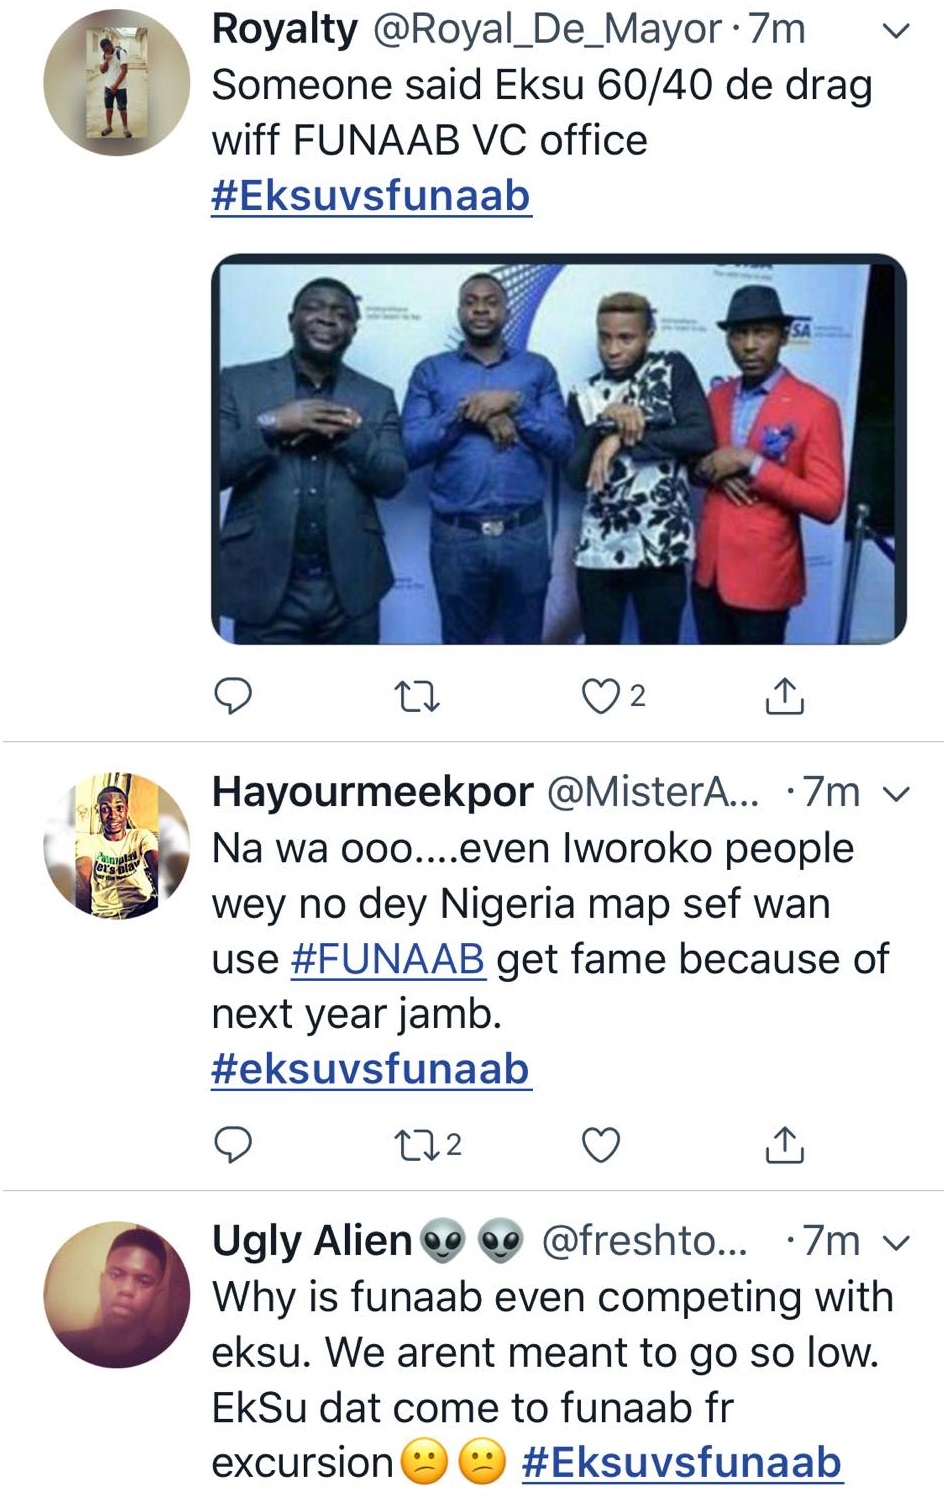The height and width of the screenshot is (1496, 944).
Task: Tap the #FUNAAB hashtag link
Action: click(388, 959)
